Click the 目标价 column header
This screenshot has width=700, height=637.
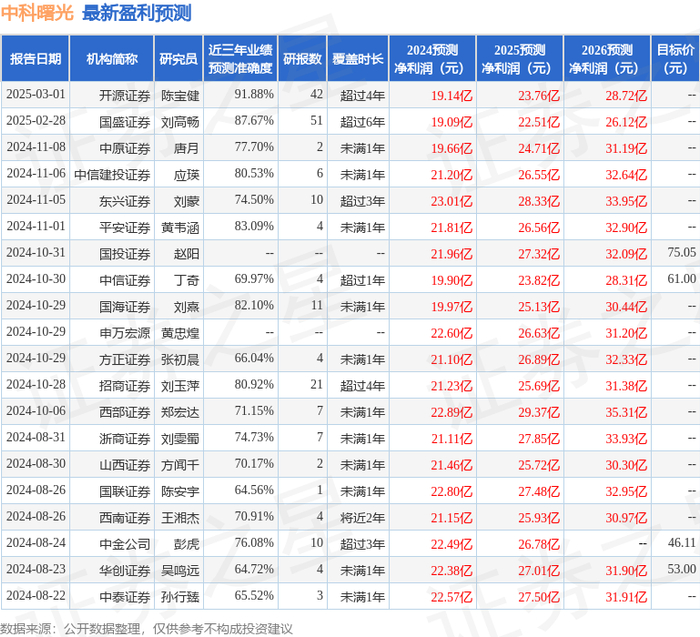pyautogui.click(x=675, y=59)
